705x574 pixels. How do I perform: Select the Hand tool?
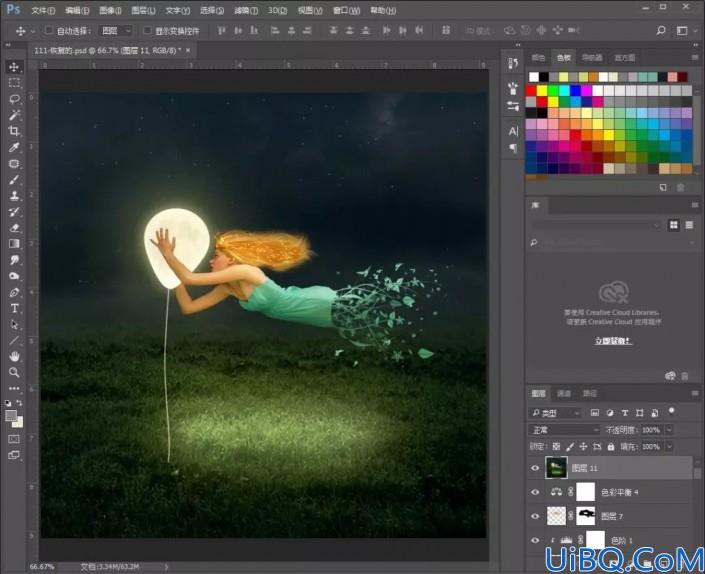tap(14, 356)
